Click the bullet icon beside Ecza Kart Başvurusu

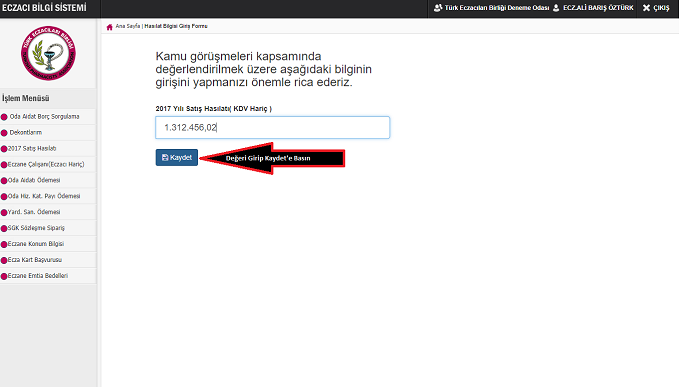pos(4,261)
